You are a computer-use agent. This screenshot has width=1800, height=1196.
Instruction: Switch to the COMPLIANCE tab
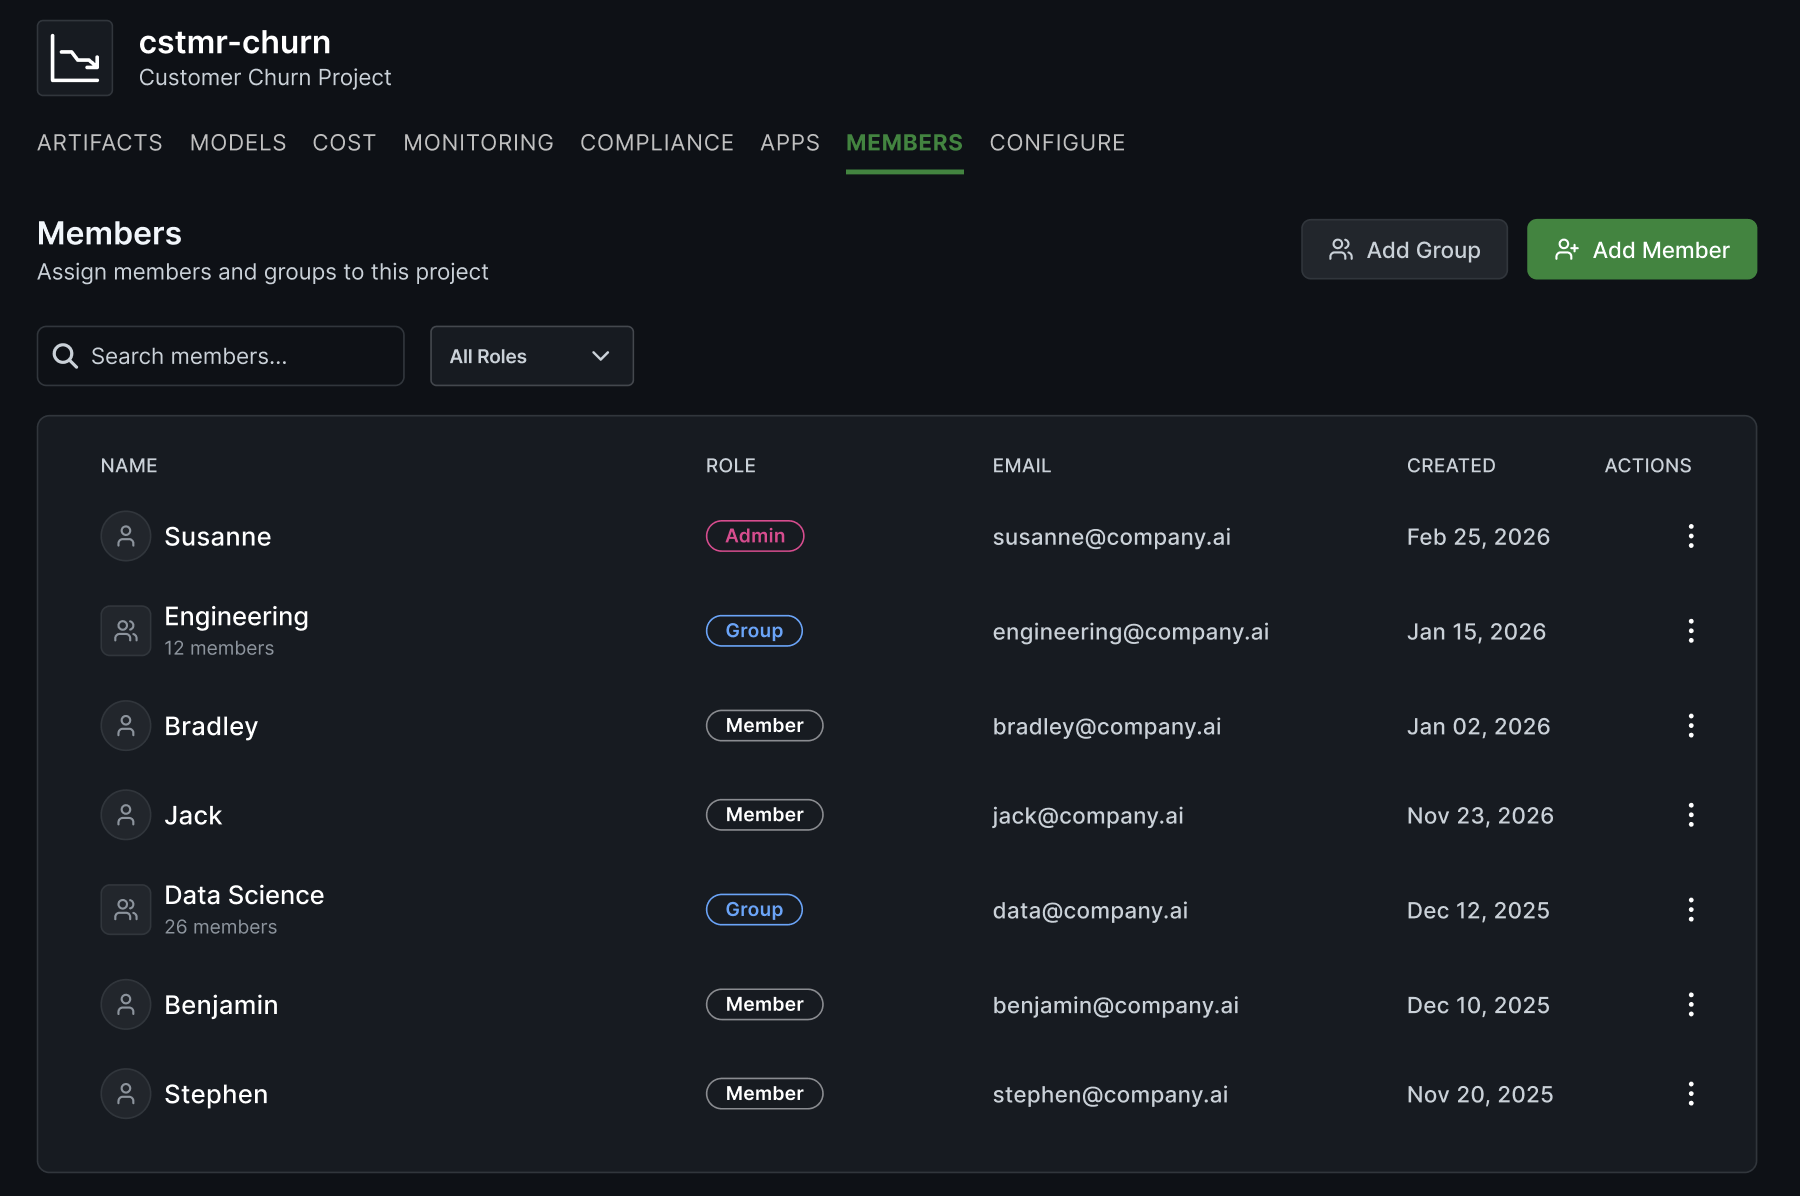pos(657,142)
